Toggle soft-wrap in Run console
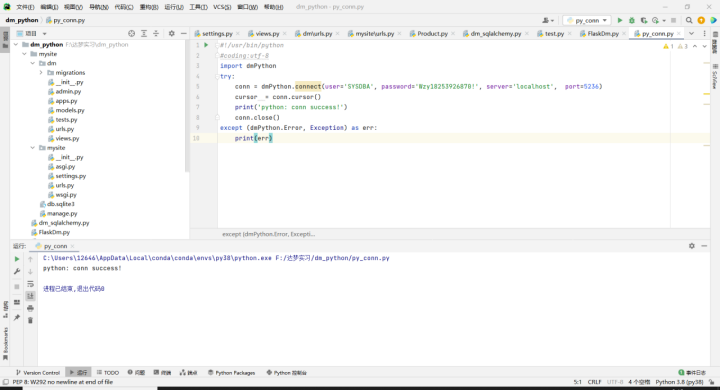Image resolution: width=720 pixels, height=390 pixels. coord(30,284)
